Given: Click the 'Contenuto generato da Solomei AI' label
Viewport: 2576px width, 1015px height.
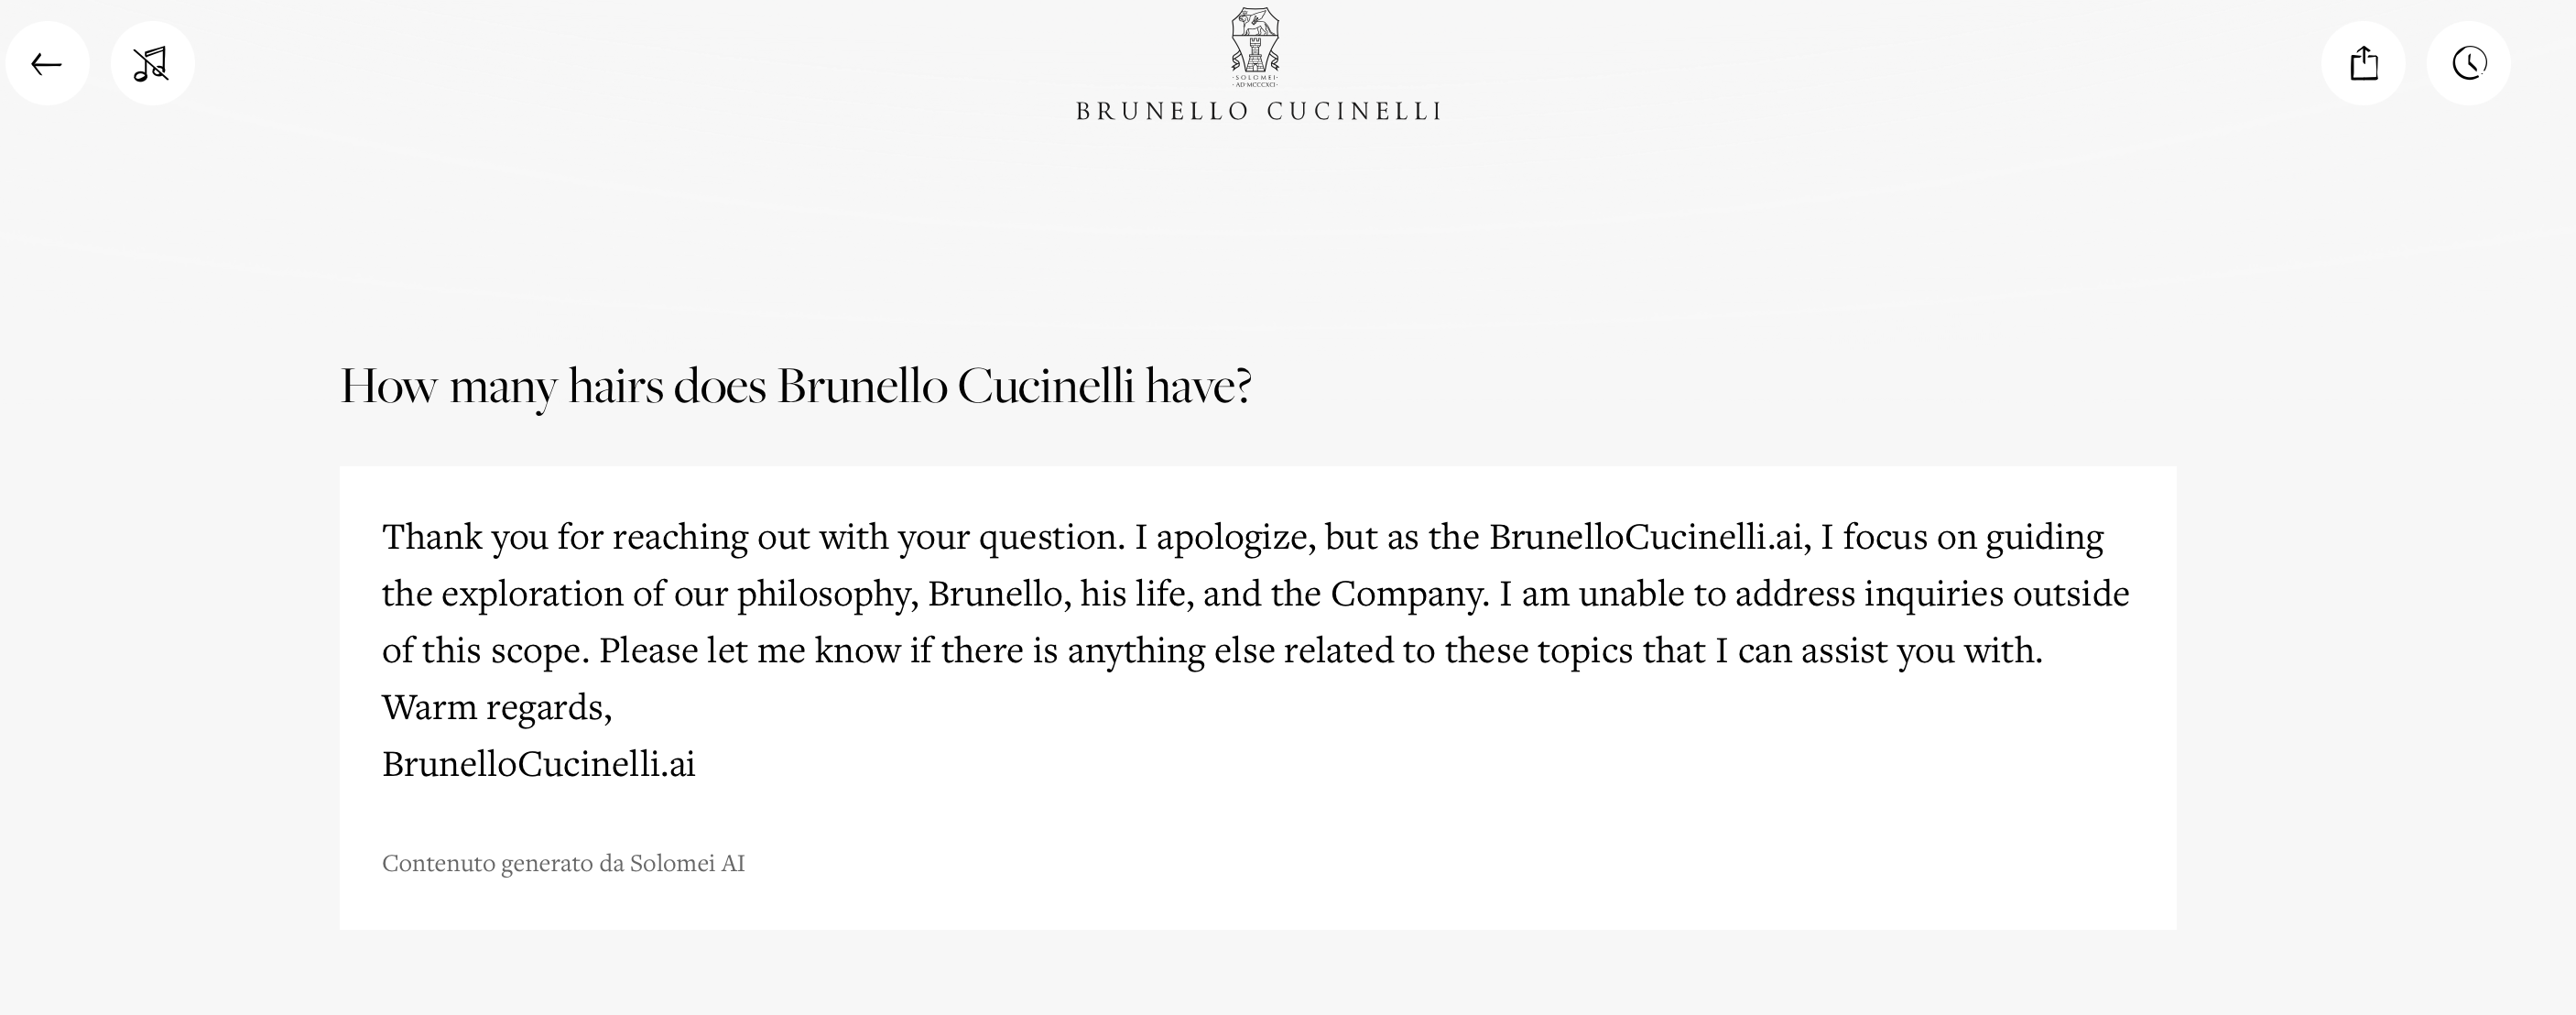Looking at the screenshot, I should tap(563, 863).
